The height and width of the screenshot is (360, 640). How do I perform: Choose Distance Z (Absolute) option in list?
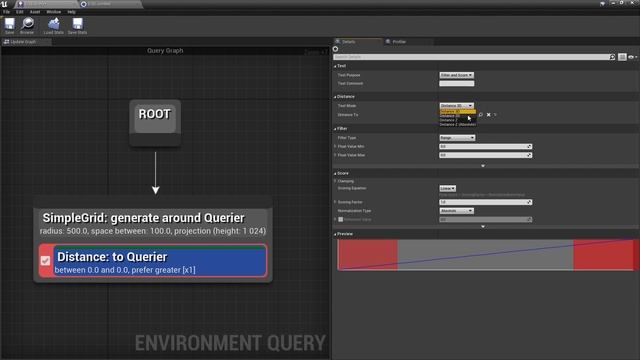457,124
